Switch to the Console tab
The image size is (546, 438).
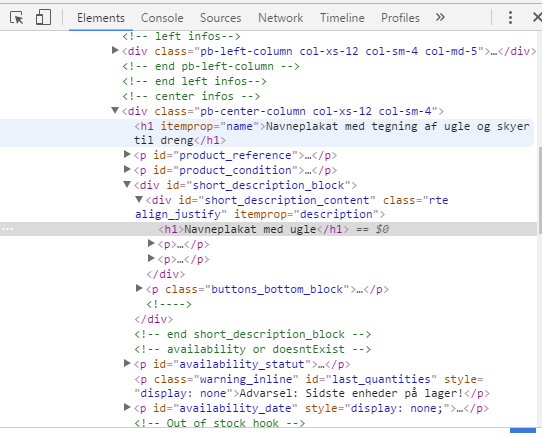[x=162, y=18]
